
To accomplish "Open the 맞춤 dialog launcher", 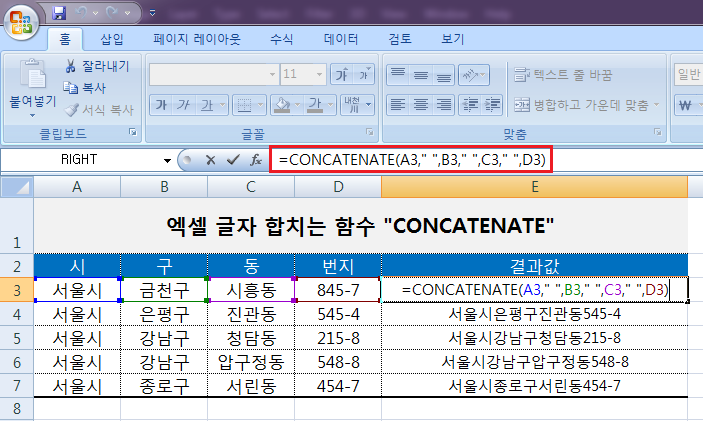I will (657, 132).
